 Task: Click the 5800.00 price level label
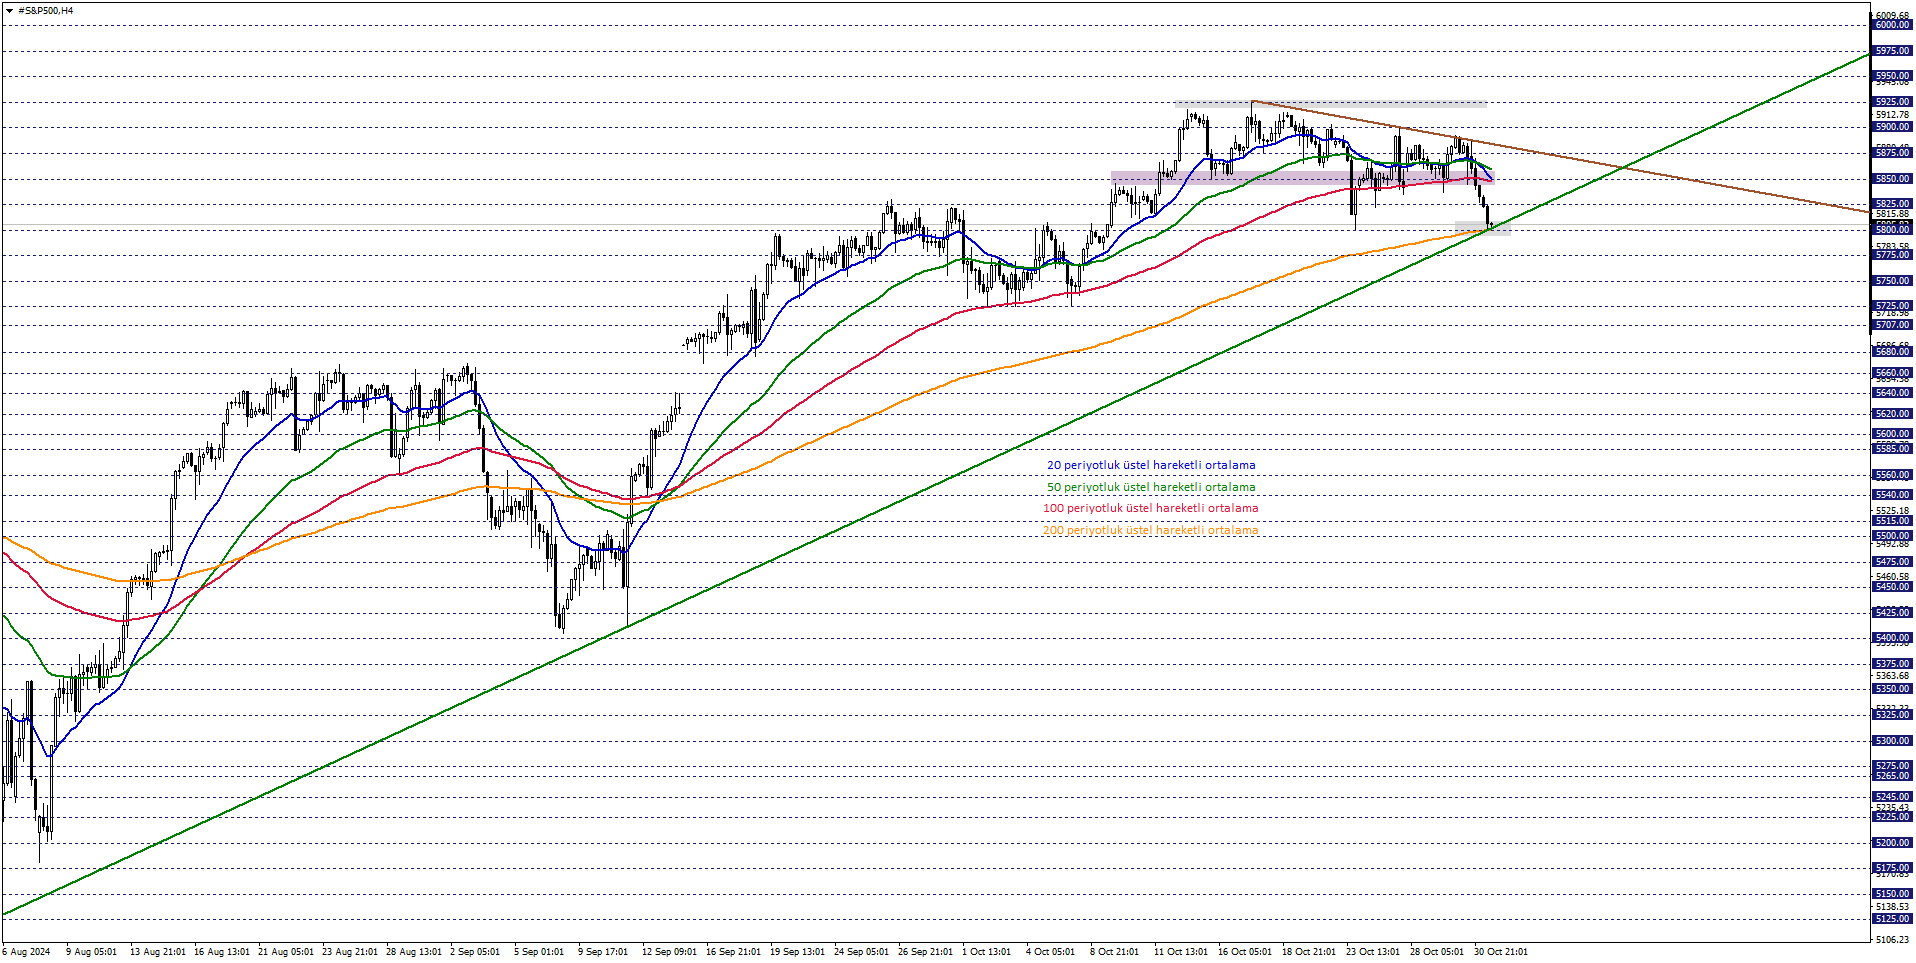1892,230
